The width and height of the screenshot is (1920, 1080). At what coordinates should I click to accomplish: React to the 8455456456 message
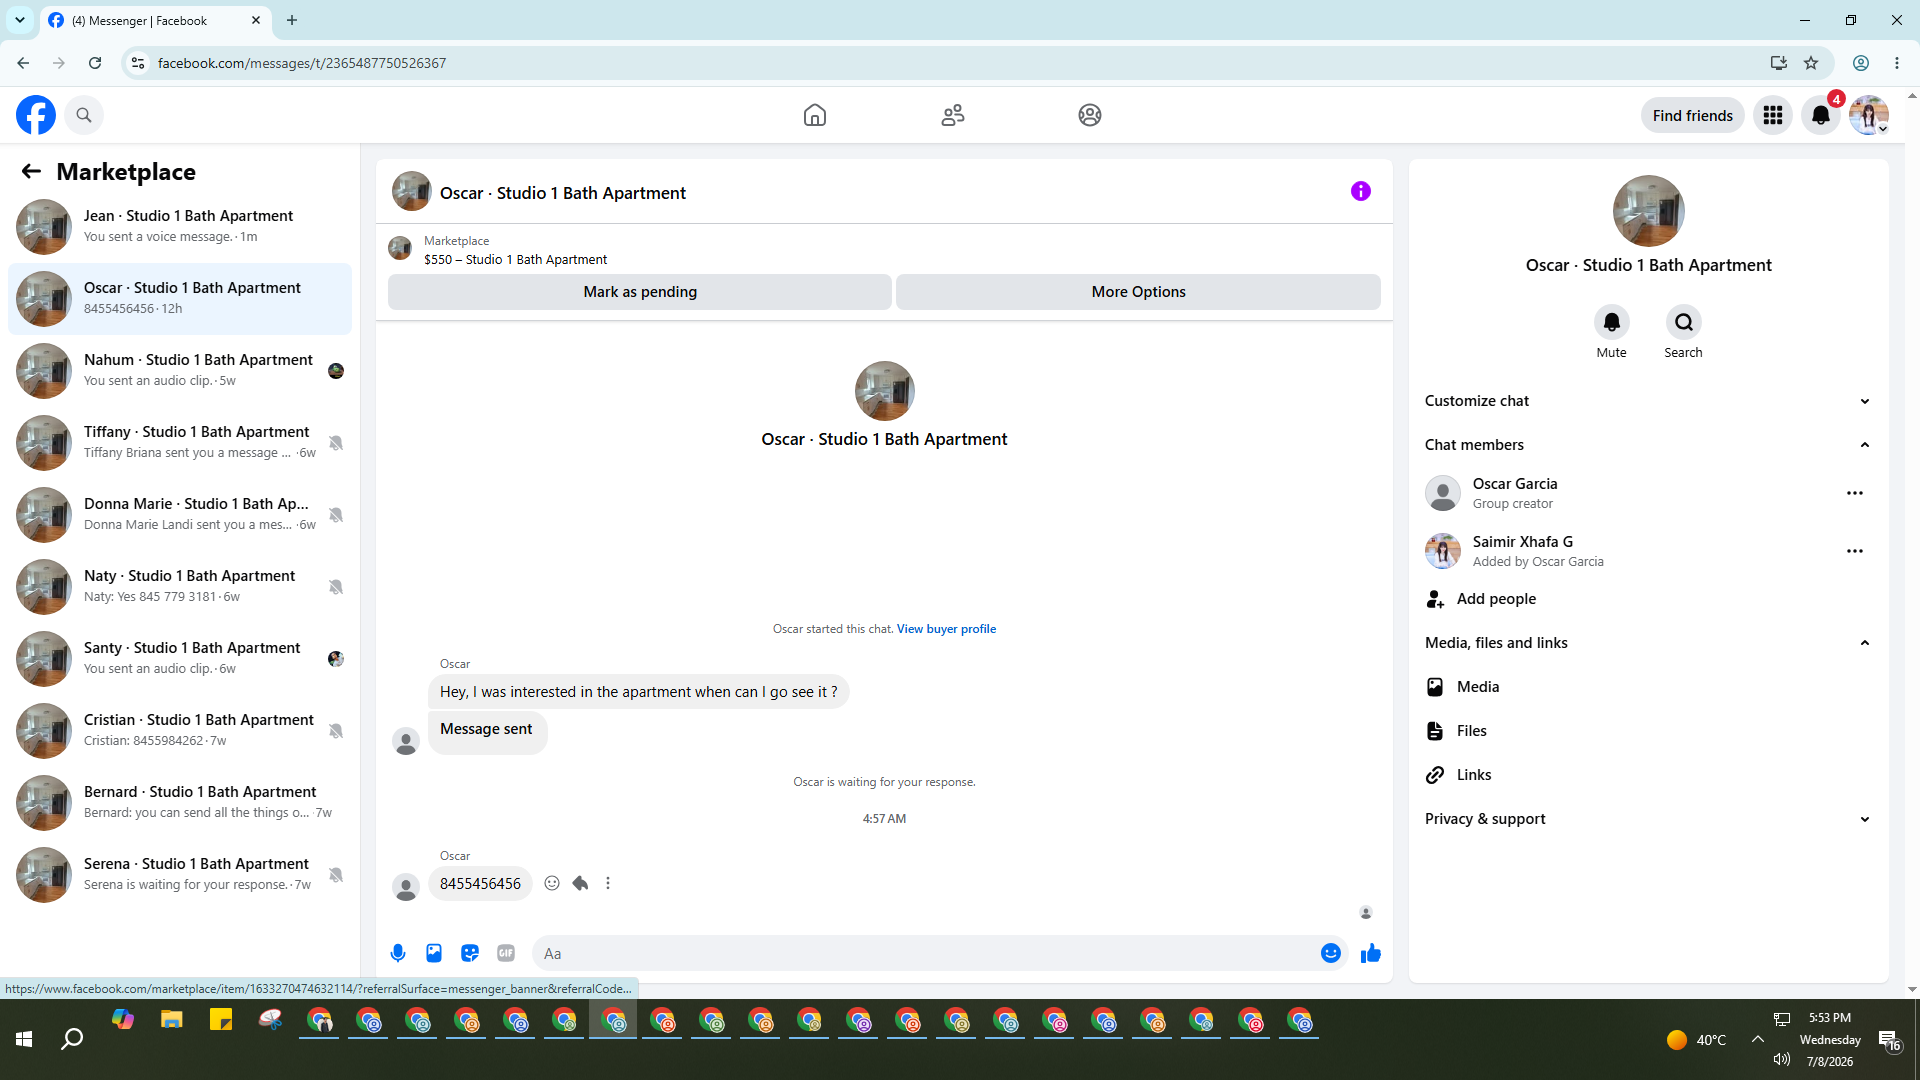pos(552,883)
